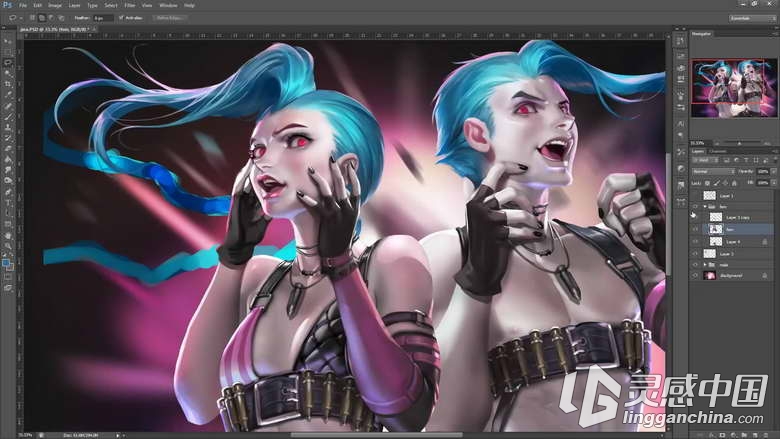Switch to the Channels tab
The image size is (780, 439).
tap(718, 151)
